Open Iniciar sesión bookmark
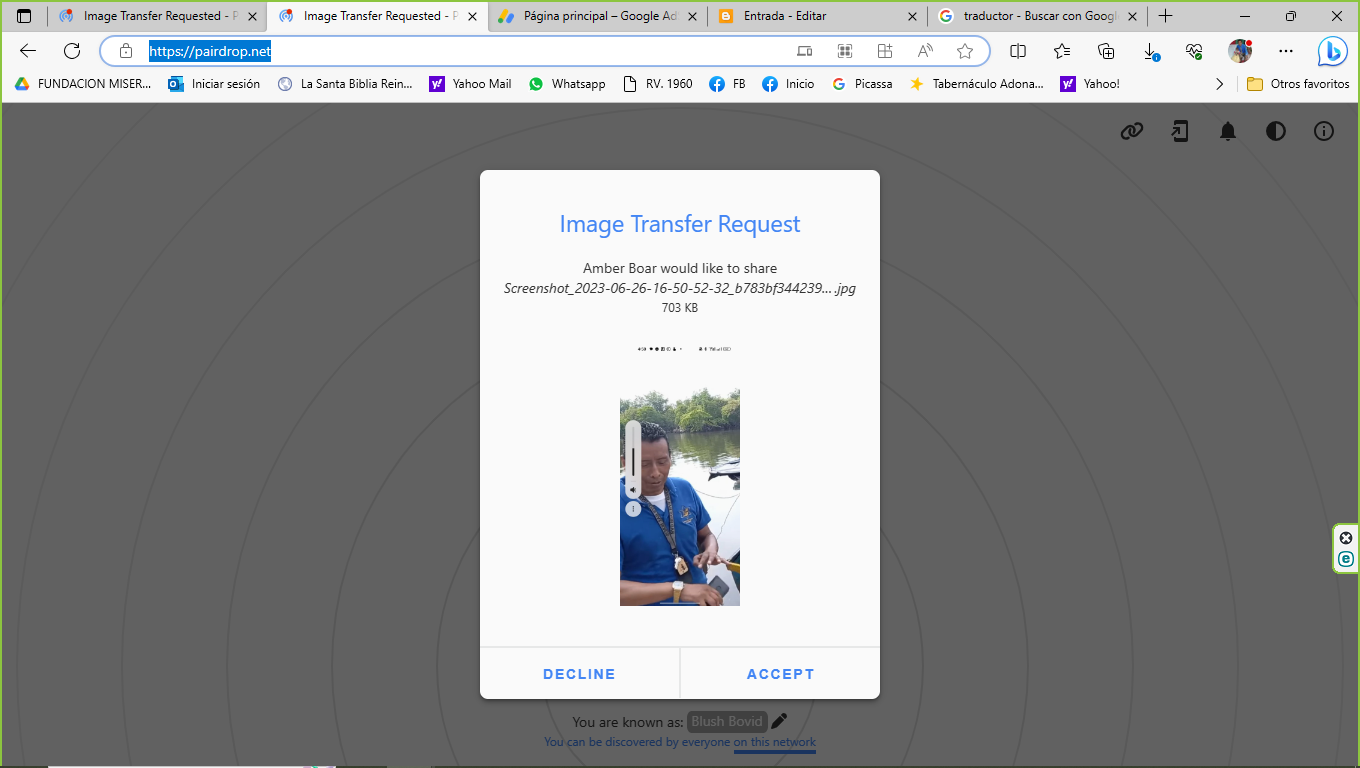Image resolution: width=1360 pixels, height=768 pixels. point(214,84)
